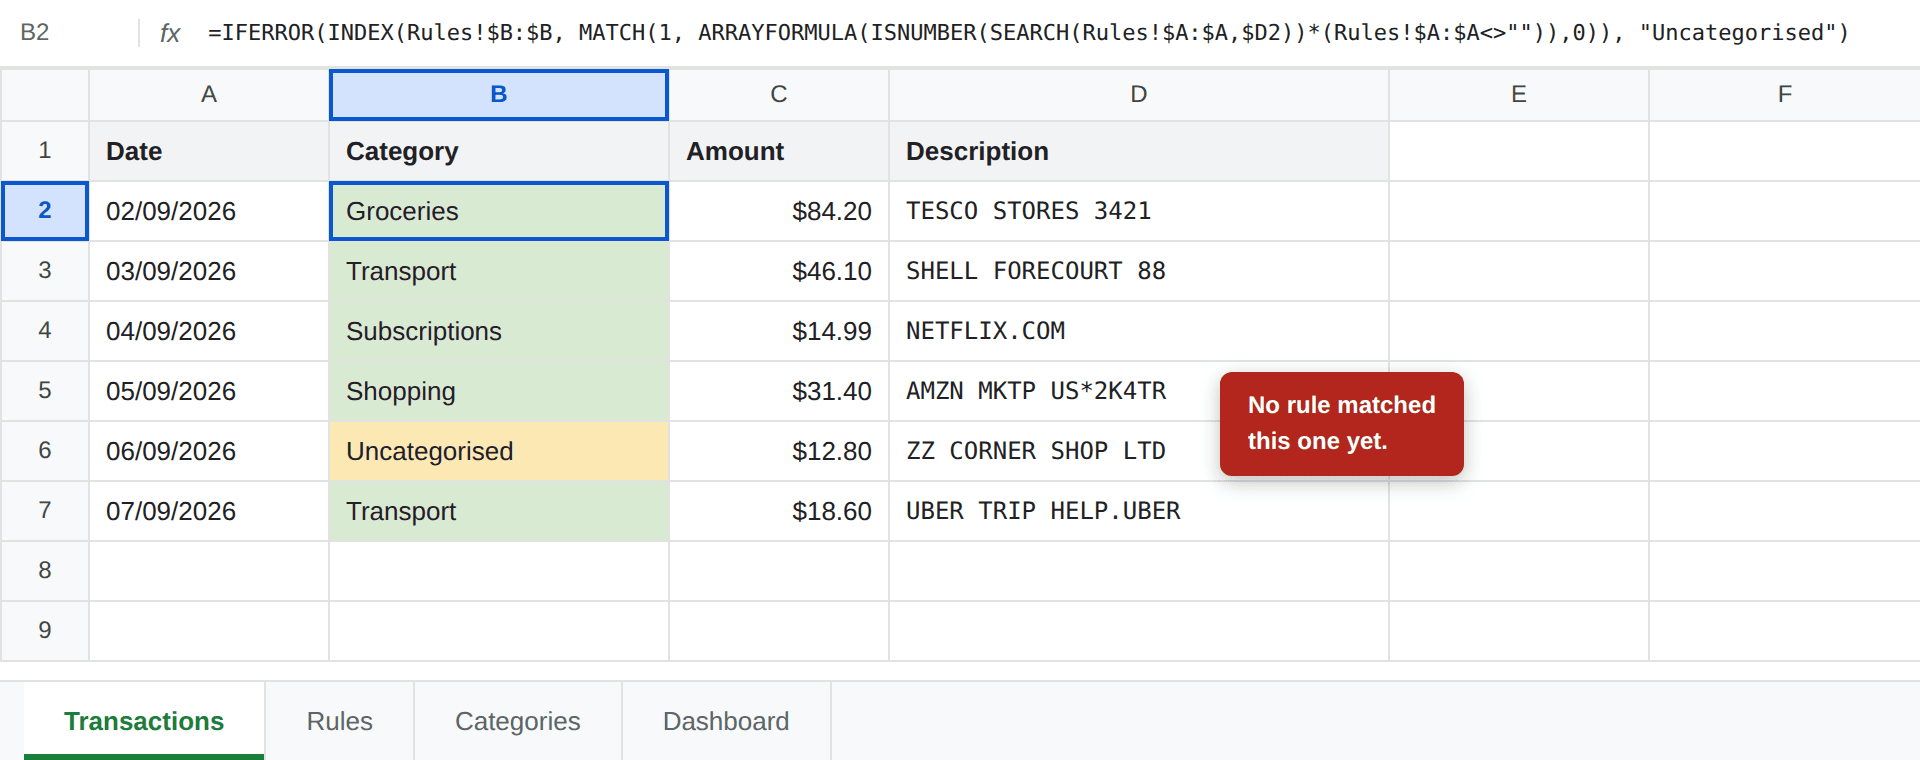Viewport: 1920px width, 760px height.
Task: Select the $84.20 amount cell
Action: point(779,211)
